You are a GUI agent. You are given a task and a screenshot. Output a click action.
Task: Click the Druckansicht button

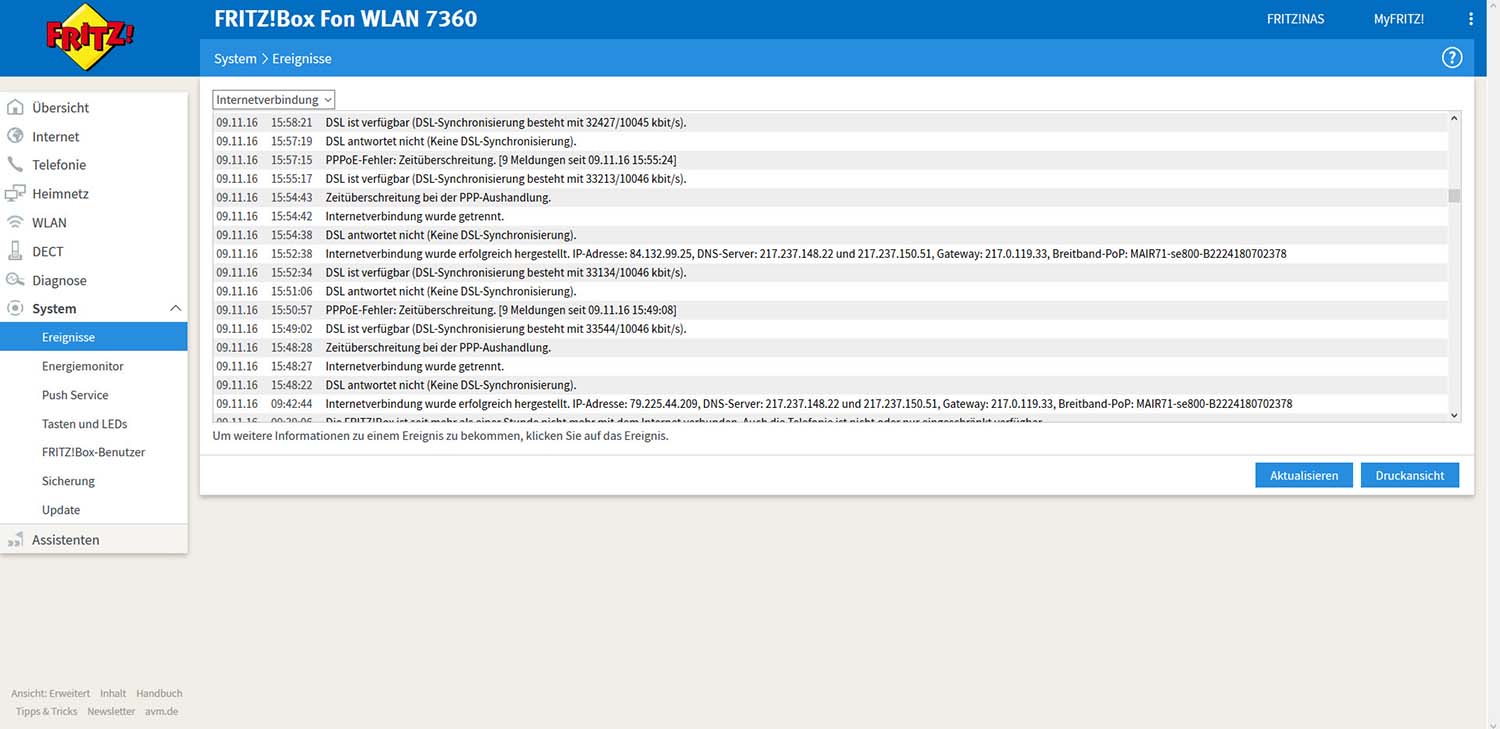point(1409,475)
